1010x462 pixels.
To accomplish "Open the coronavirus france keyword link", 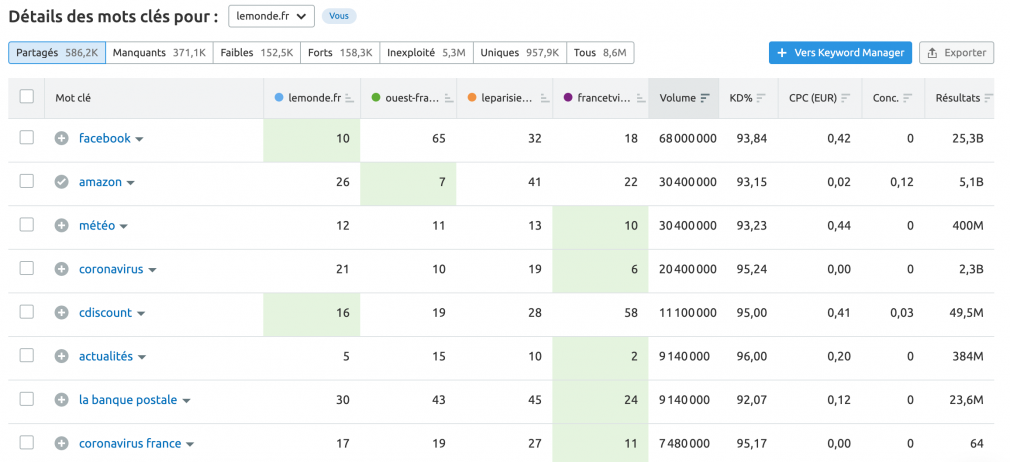I will click(x=130, y=443).
